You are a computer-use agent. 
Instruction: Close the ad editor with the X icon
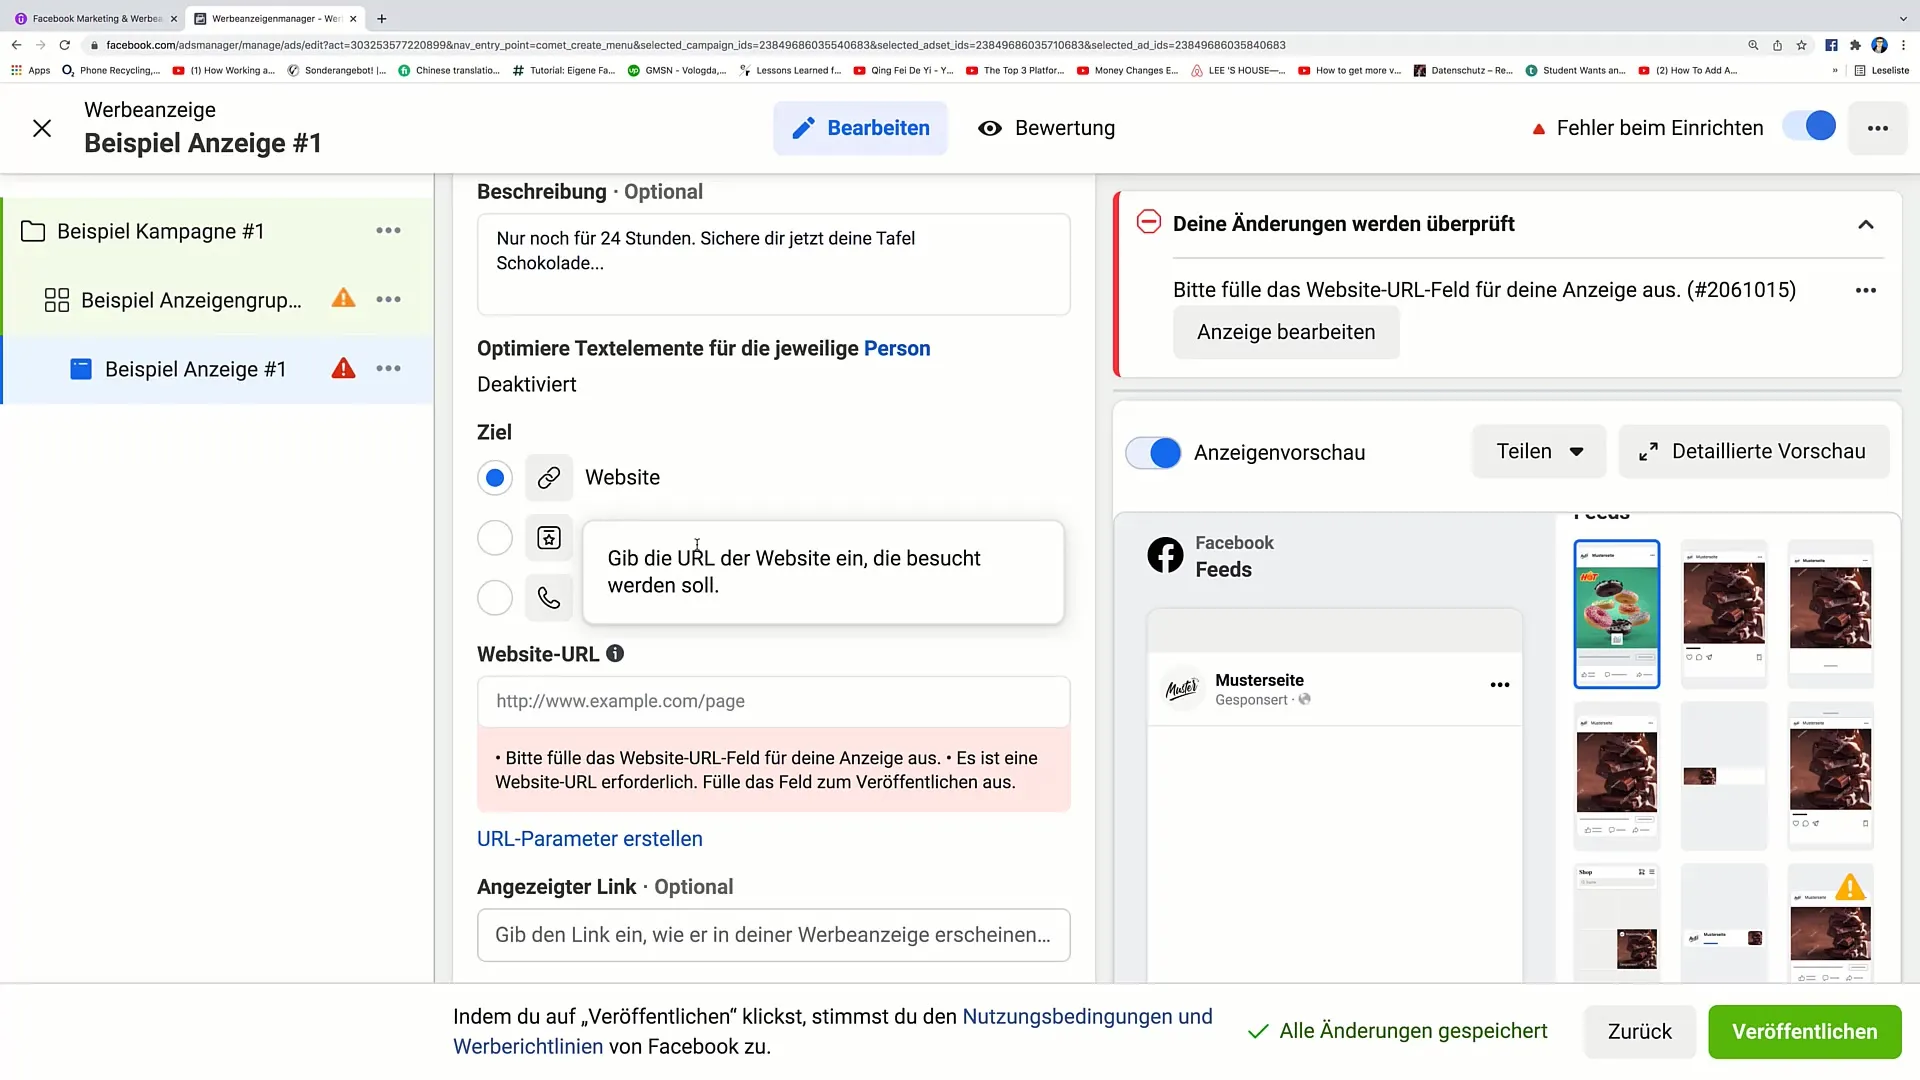[42, 128]
